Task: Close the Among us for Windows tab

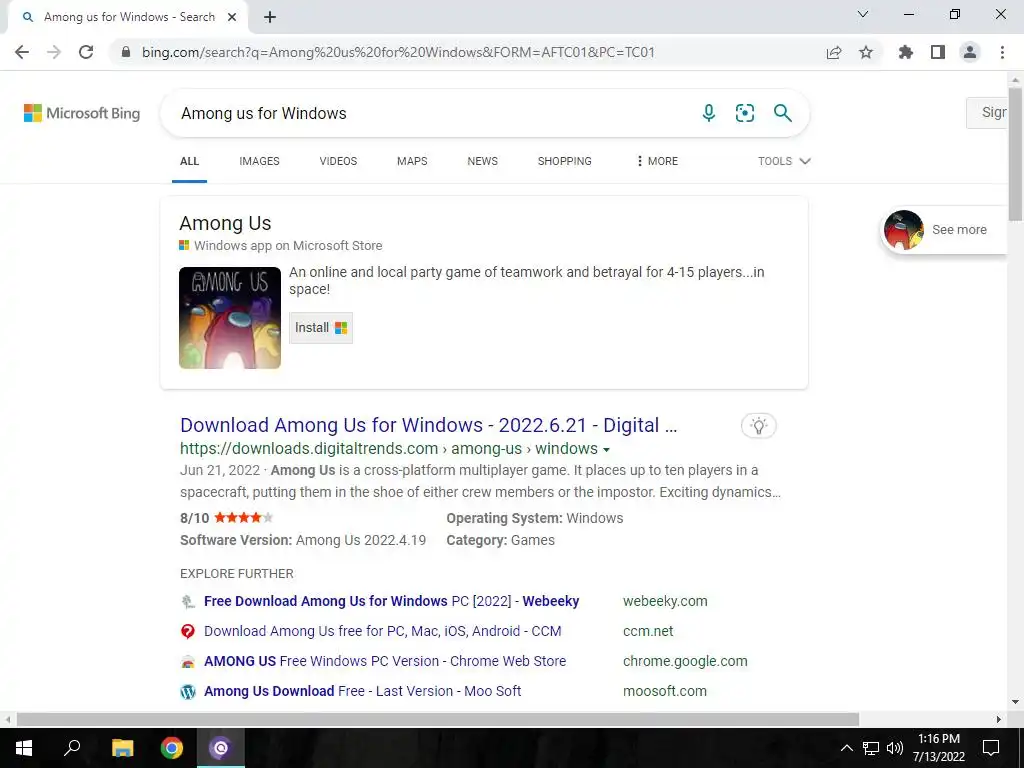Action: point(232,18)
